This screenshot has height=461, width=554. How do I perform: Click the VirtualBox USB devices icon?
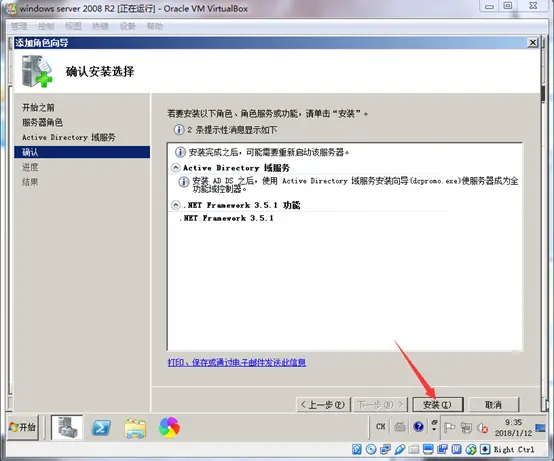point(399,449)
